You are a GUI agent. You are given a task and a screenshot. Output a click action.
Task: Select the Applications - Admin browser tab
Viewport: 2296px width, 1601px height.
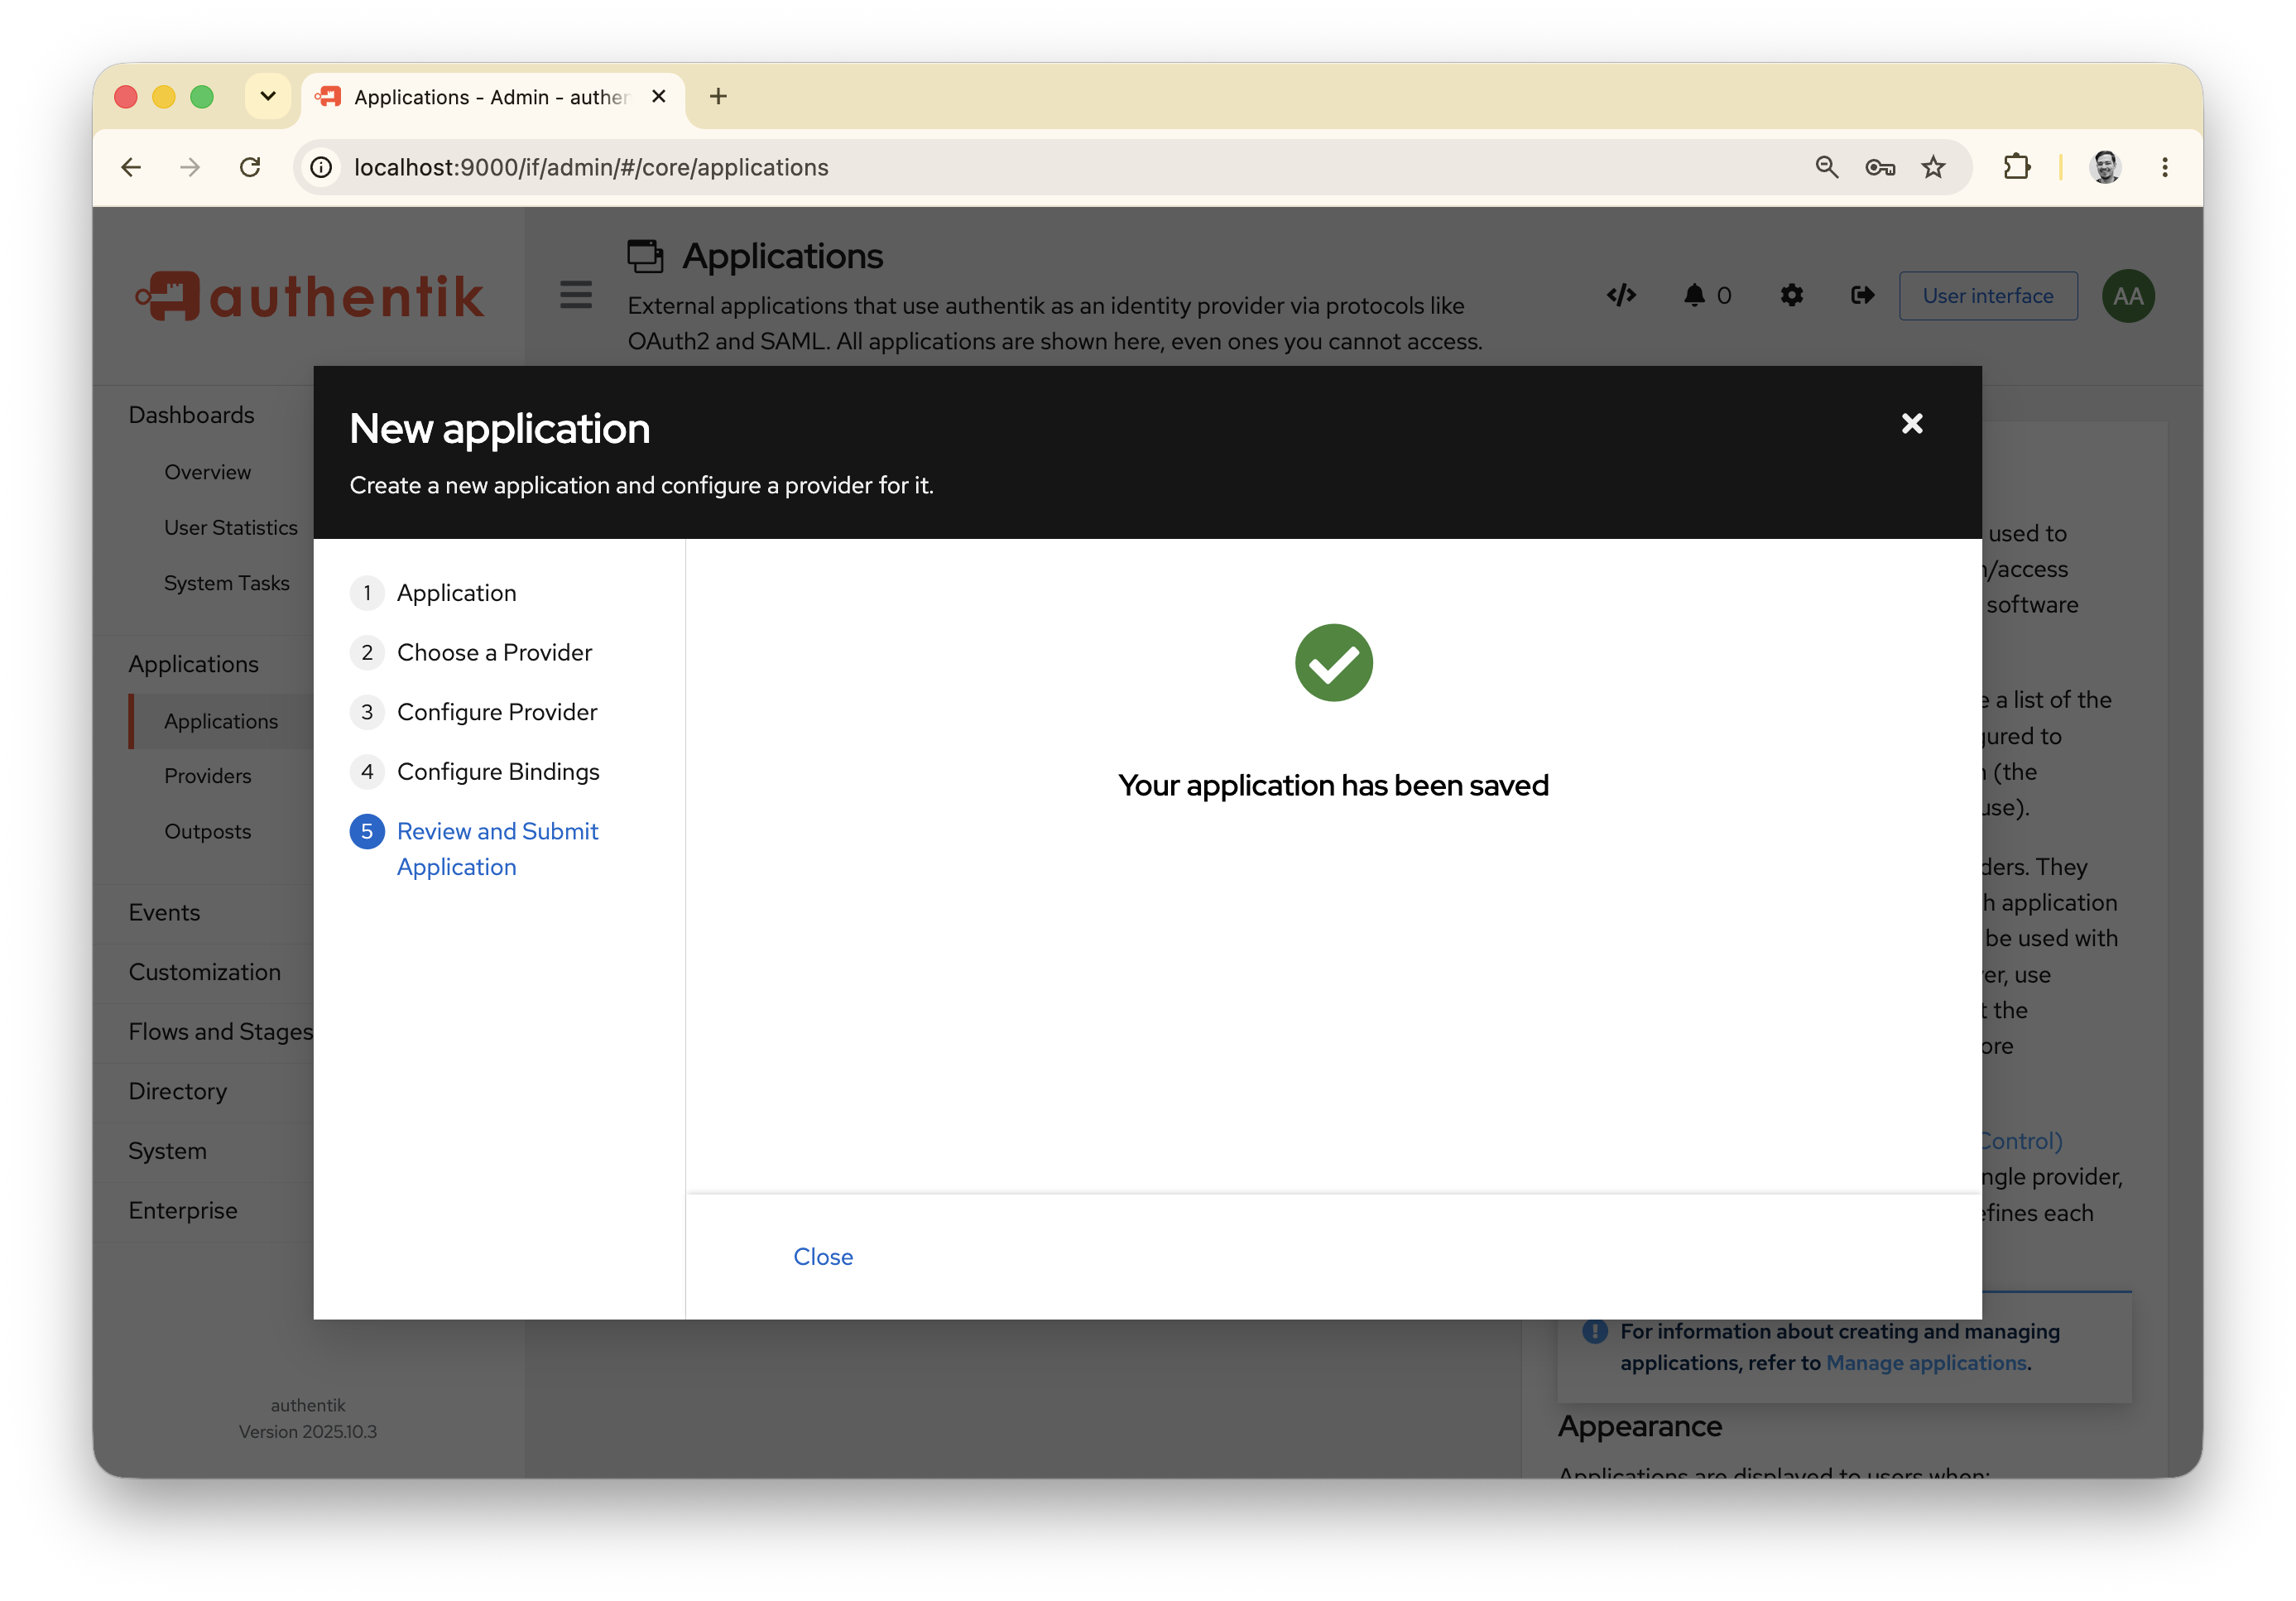coord(492,97)
